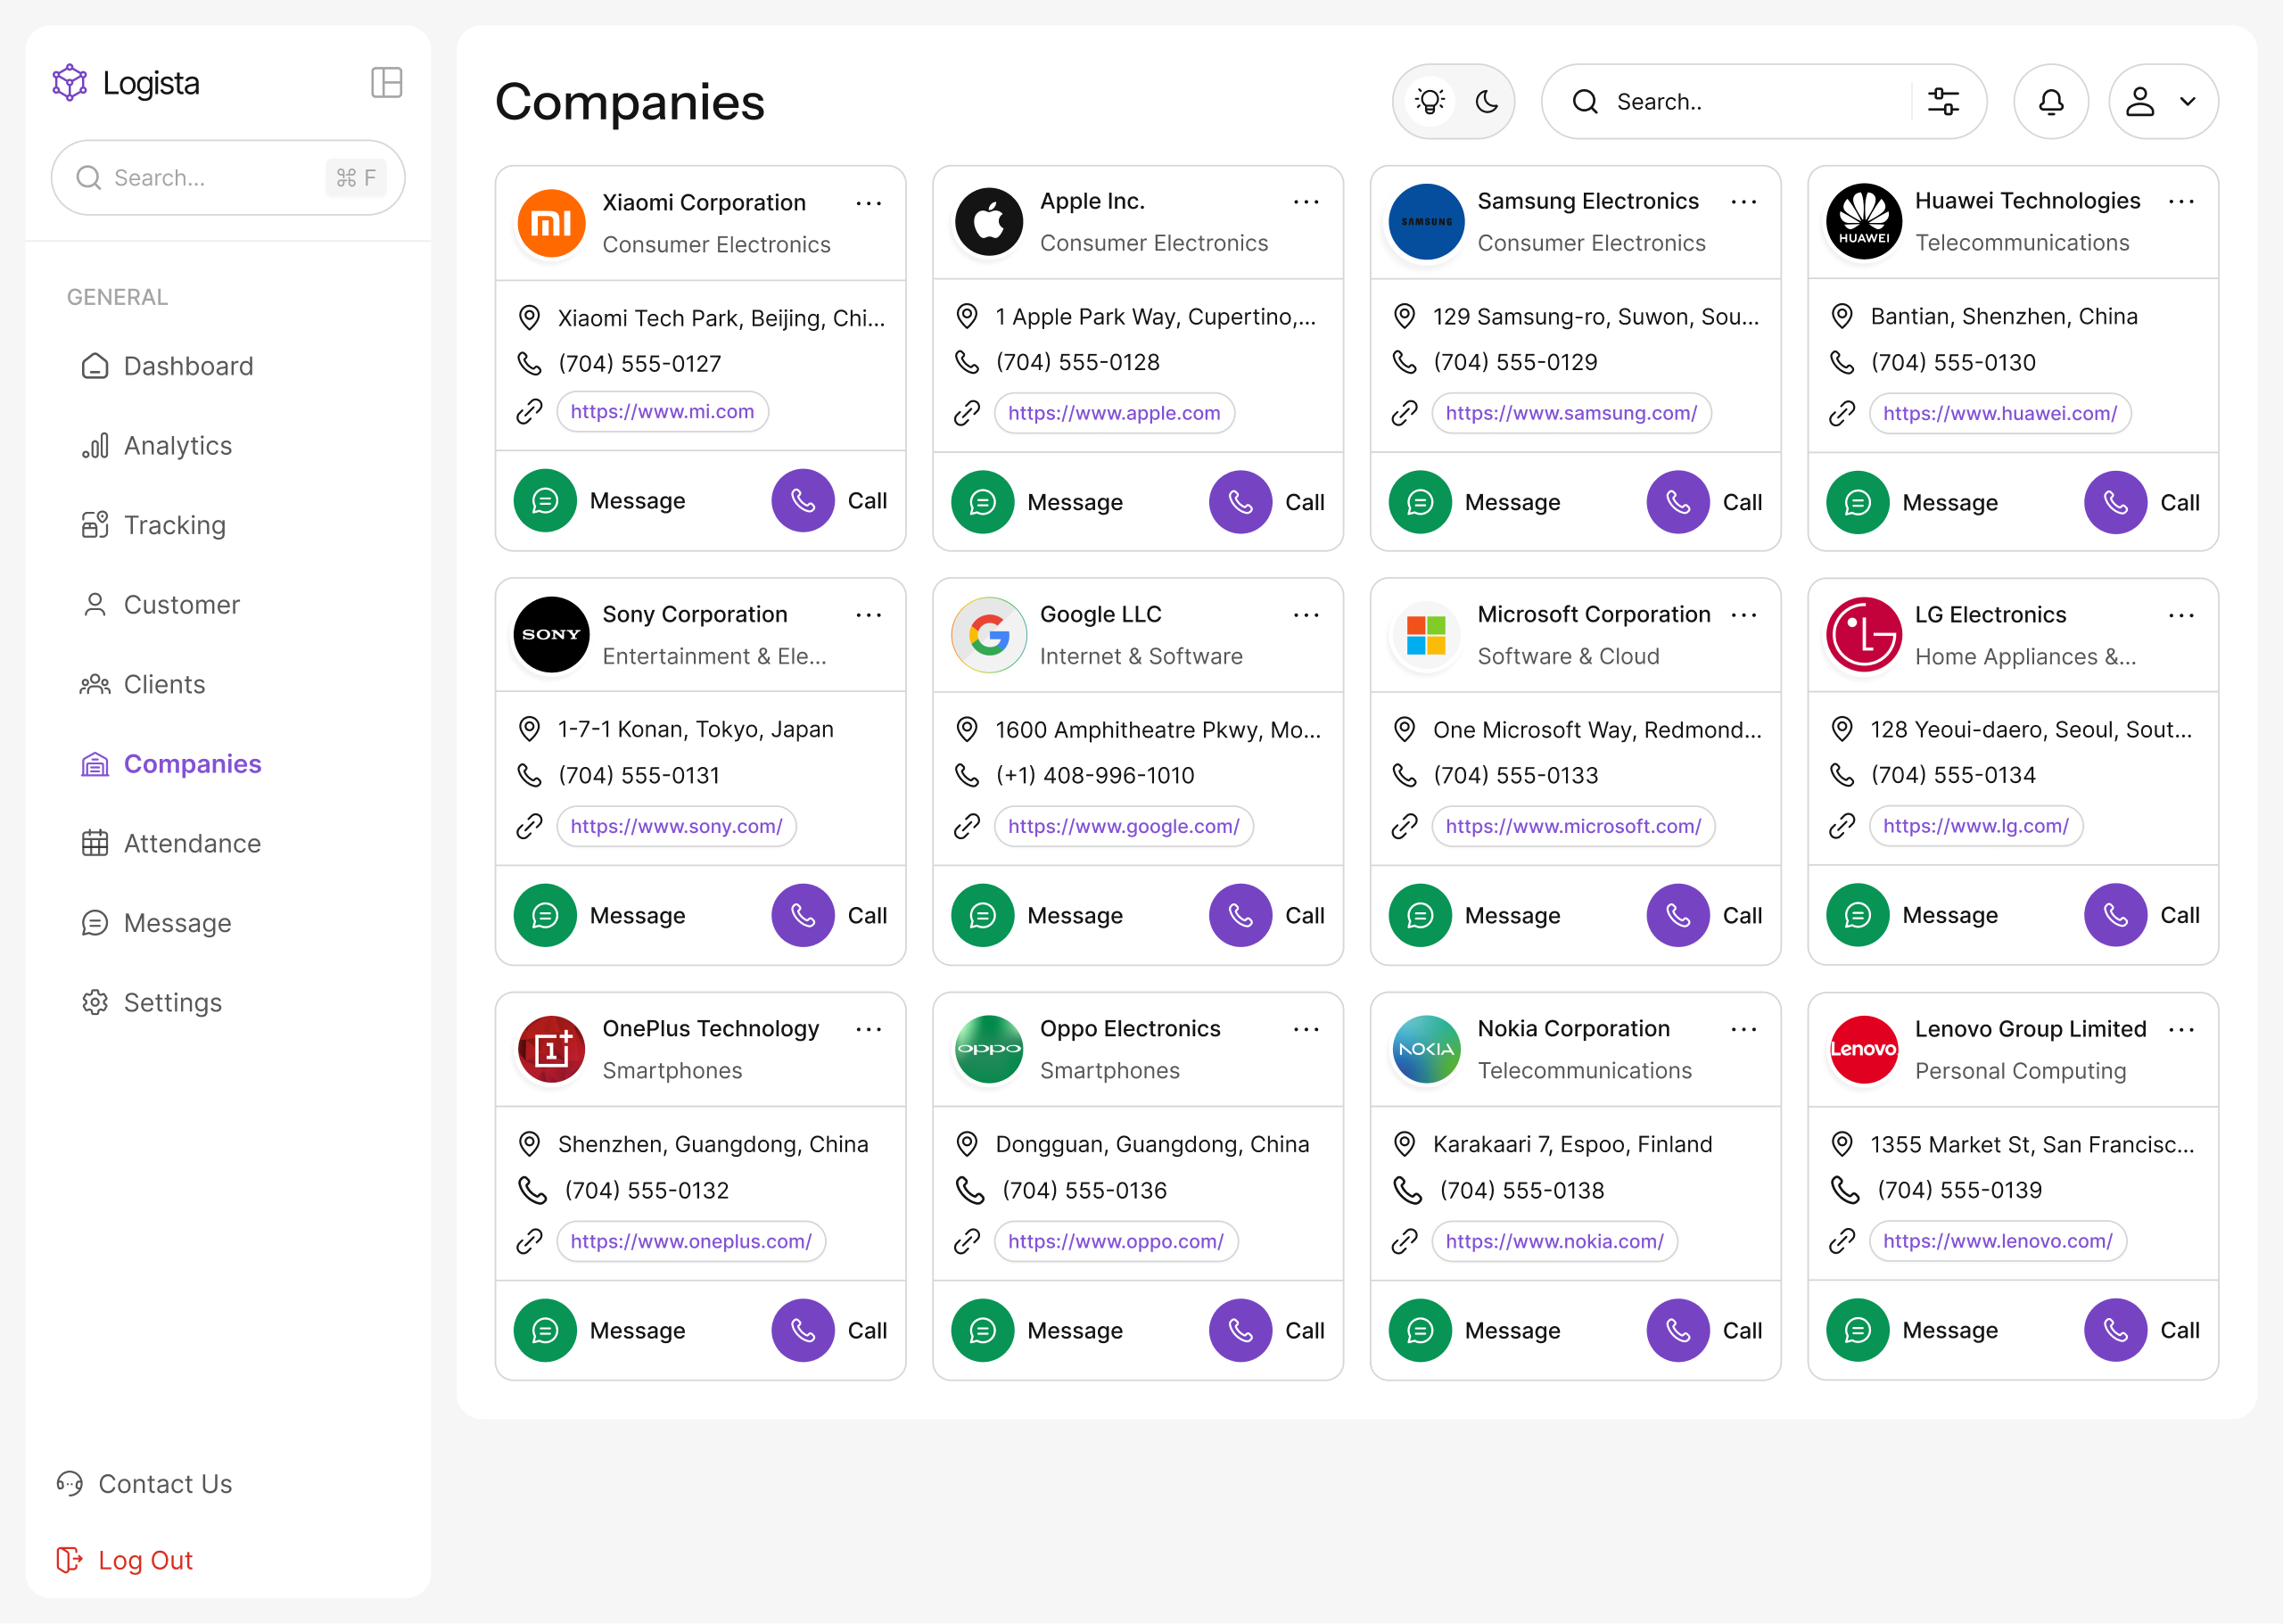This screenshot has height=1624, width=2283.
Task: Go to Analytics page
Action: coord(156,446)
